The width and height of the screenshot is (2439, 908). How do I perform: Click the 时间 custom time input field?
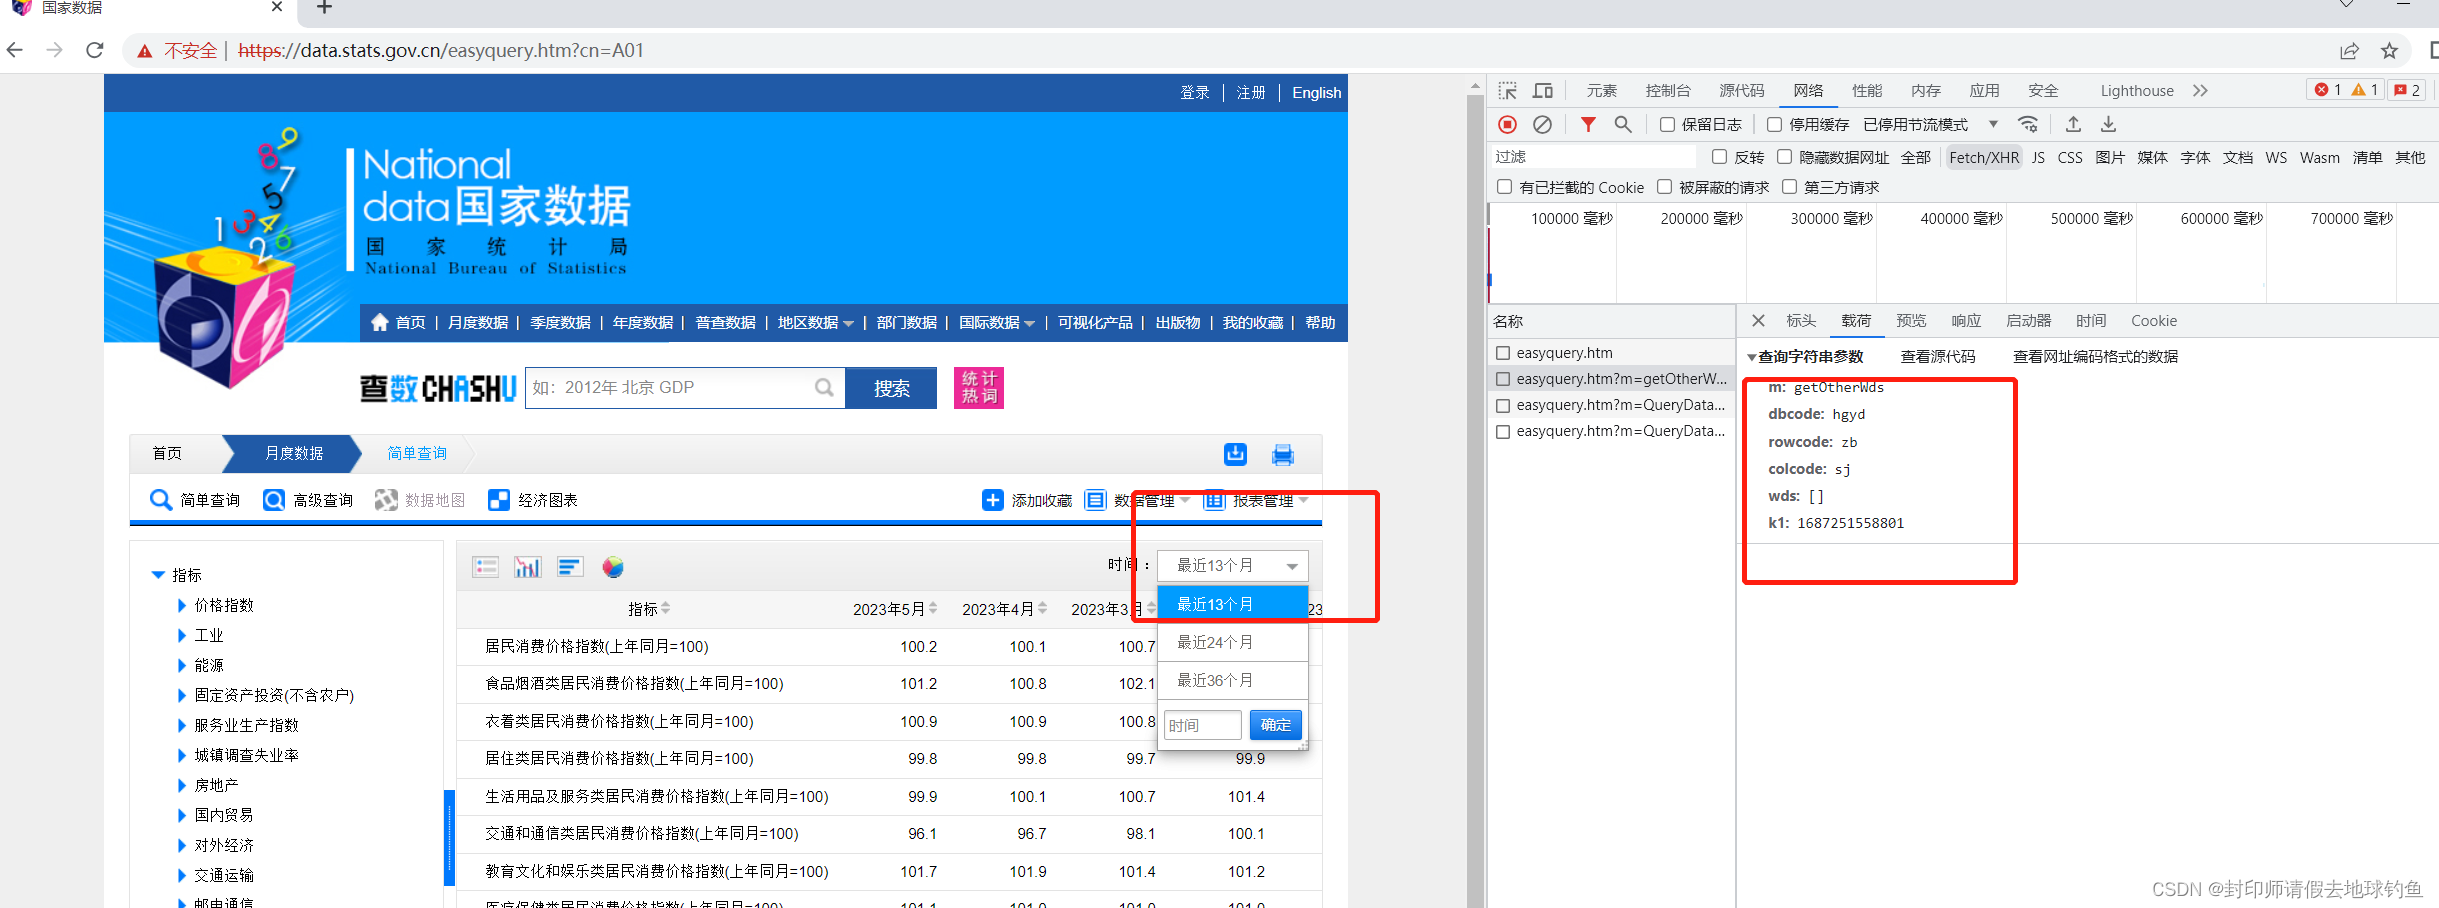1202,725
